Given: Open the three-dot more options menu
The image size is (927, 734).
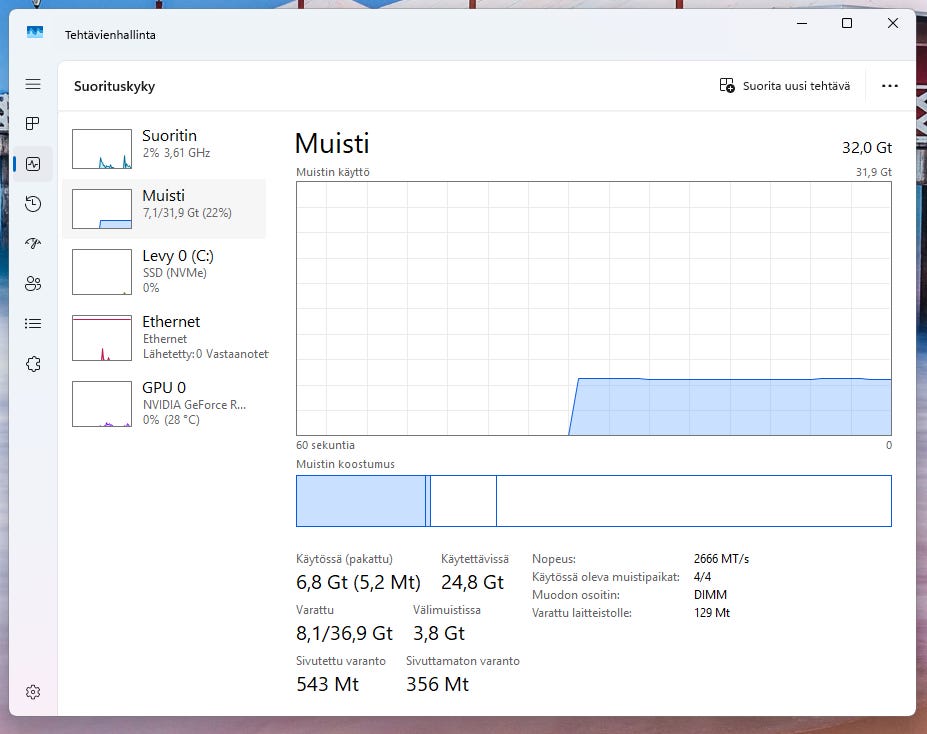Looking at the screenshot, I should (x=890, y=86).
